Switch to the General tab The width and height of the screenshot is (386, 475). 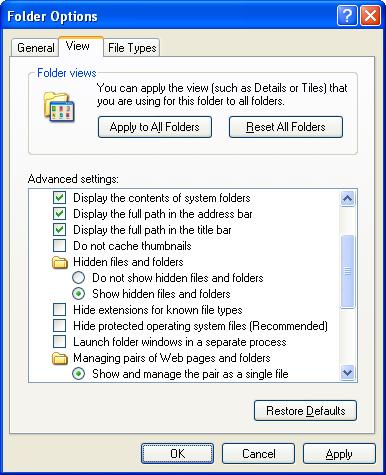coord(35,48)
